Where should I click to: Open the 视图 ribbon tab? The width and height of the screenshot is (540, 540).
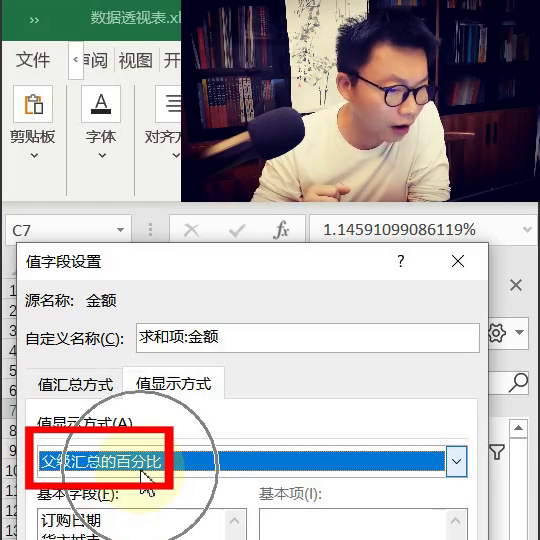(135, 61)
